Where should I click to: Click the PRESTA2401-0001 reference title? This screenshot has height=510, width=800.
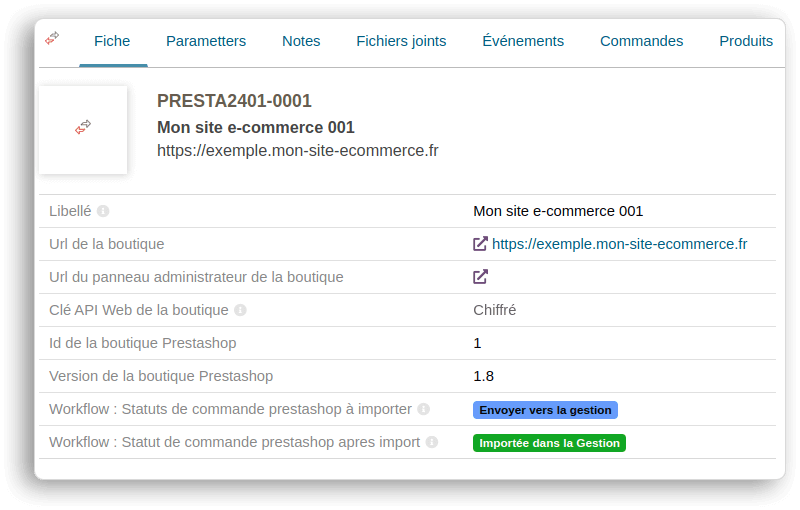(x=234, y=101)
